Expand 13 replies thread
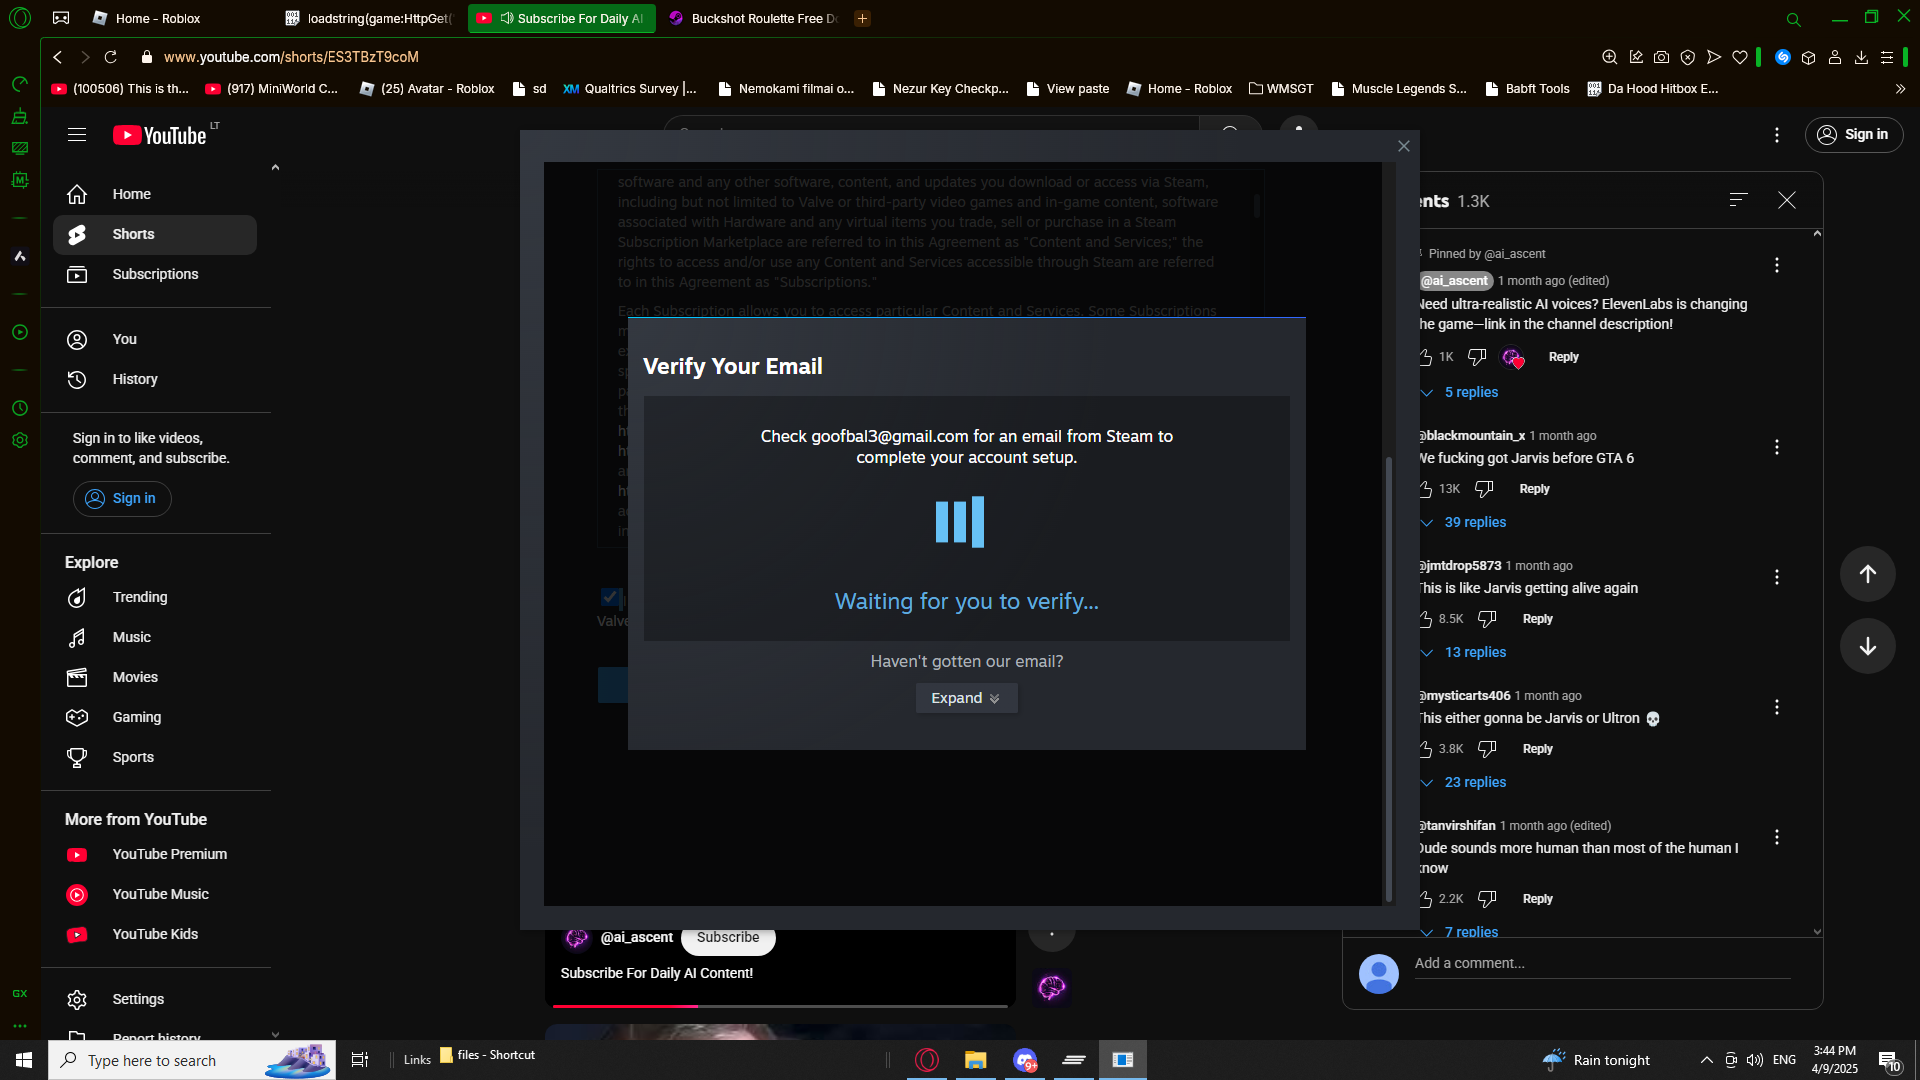The width and height of the screenshot is (1920, 1080). [x=1465, y=652]
